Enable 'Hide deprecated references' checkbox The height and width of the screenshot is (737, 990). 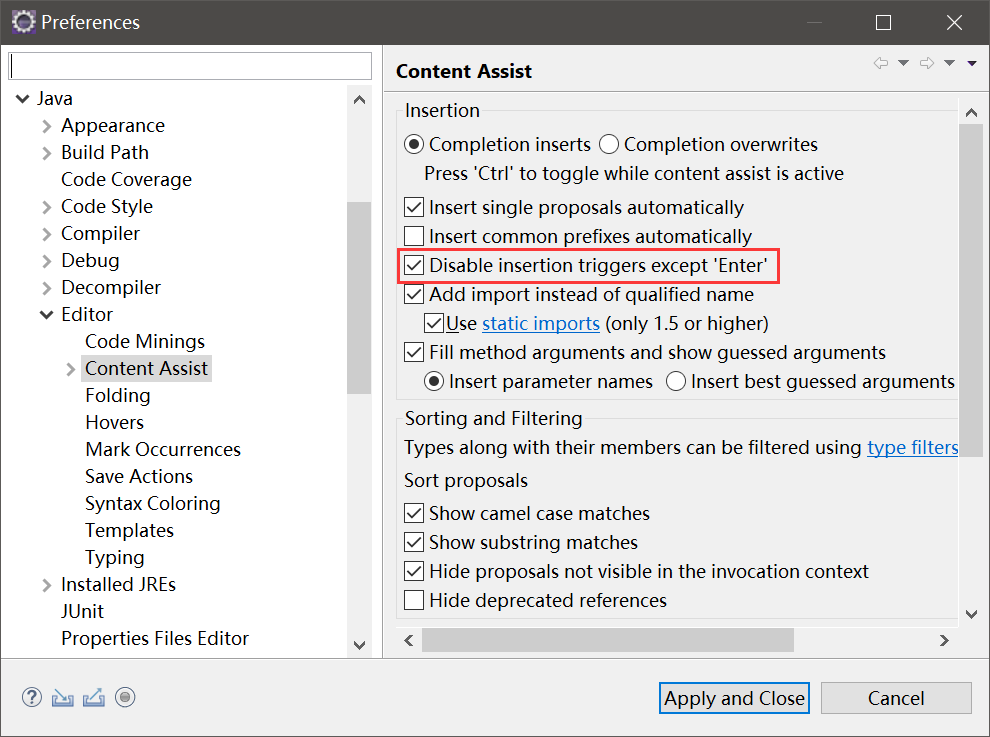click(x=414, y=600)
